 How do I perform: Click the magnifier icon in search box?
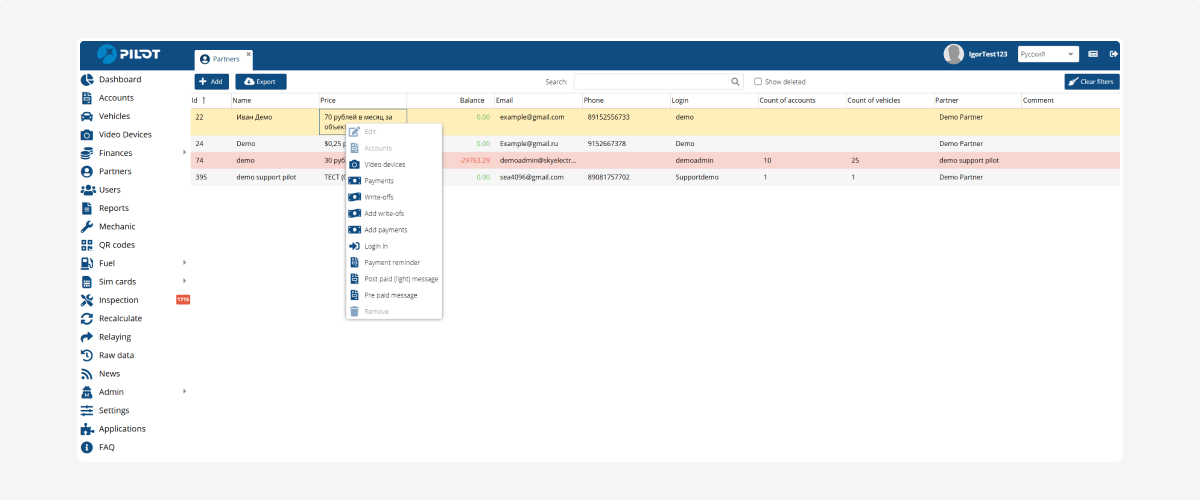(736, 82)
